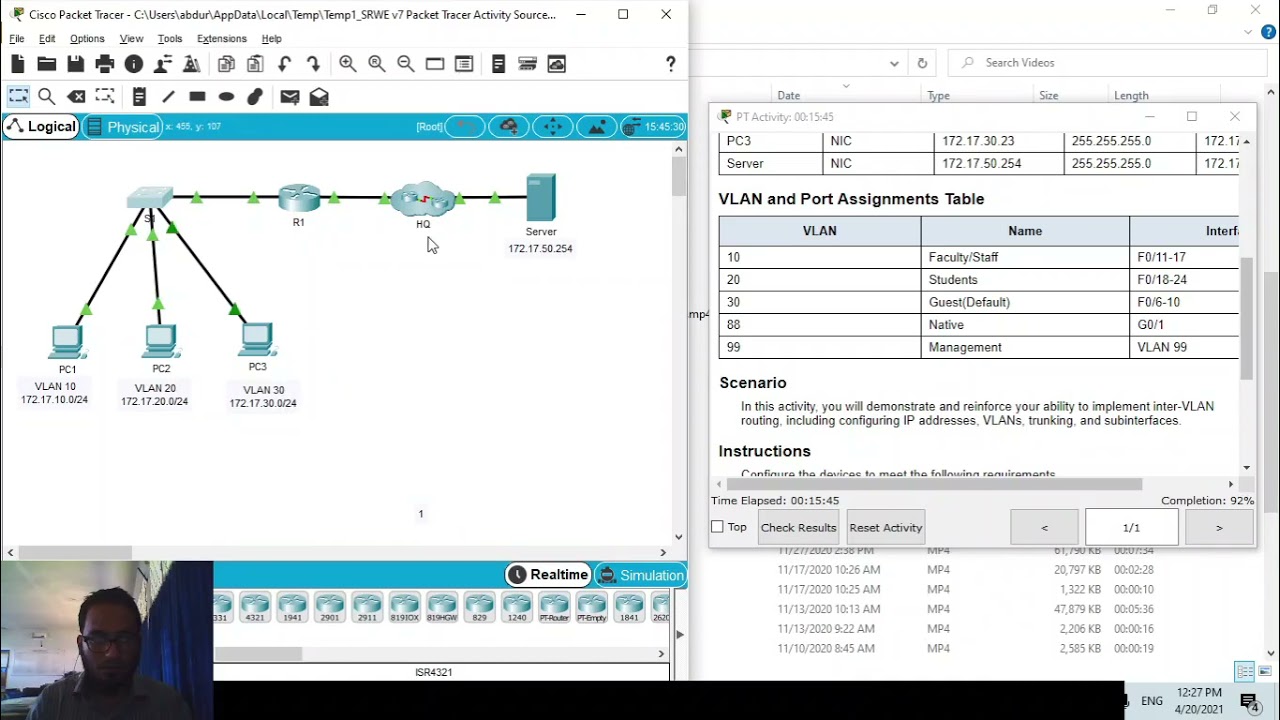
Task: Click the S1 switch in the topology
Action: point(150,198)
